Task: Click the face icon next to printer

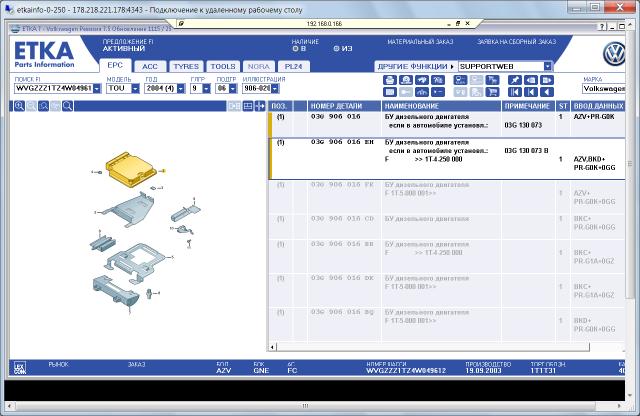Action: (406, 80)
